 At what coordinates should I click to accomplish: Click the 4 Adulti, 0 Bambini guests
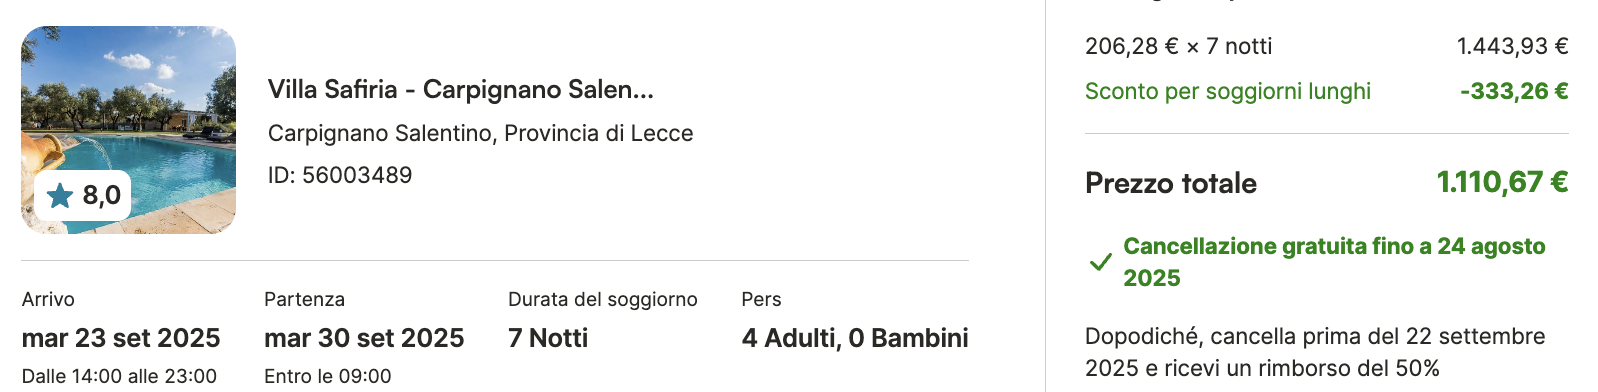tap(855, 338)
